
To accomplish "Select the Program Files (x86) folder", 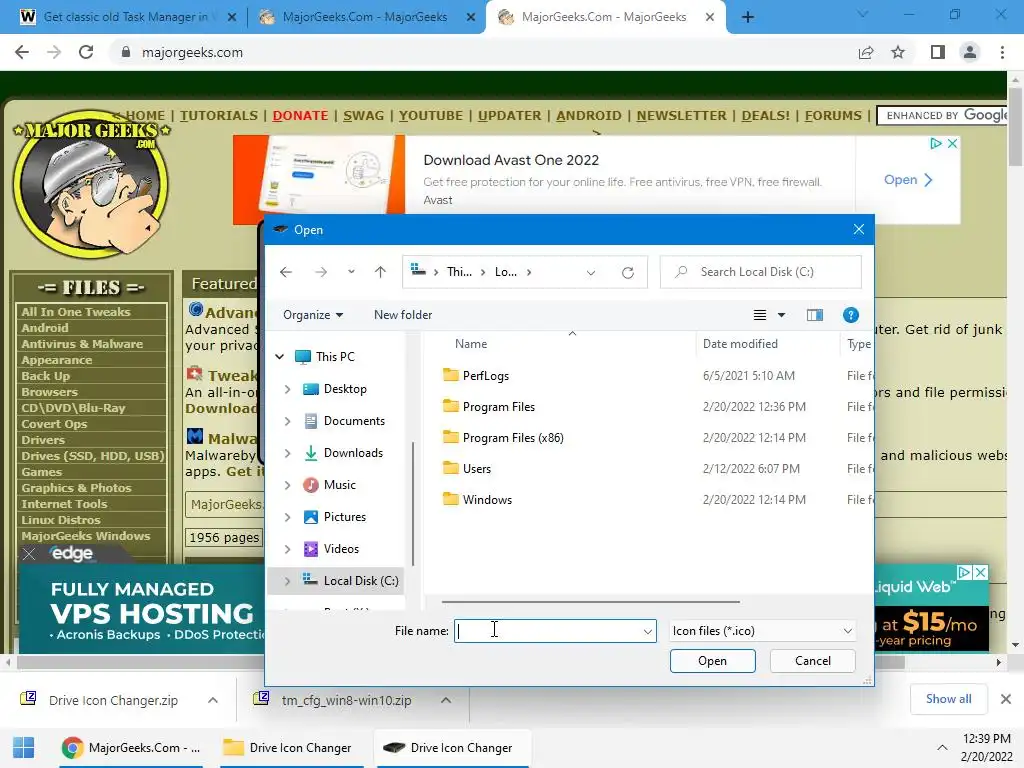I will (513, 438).
